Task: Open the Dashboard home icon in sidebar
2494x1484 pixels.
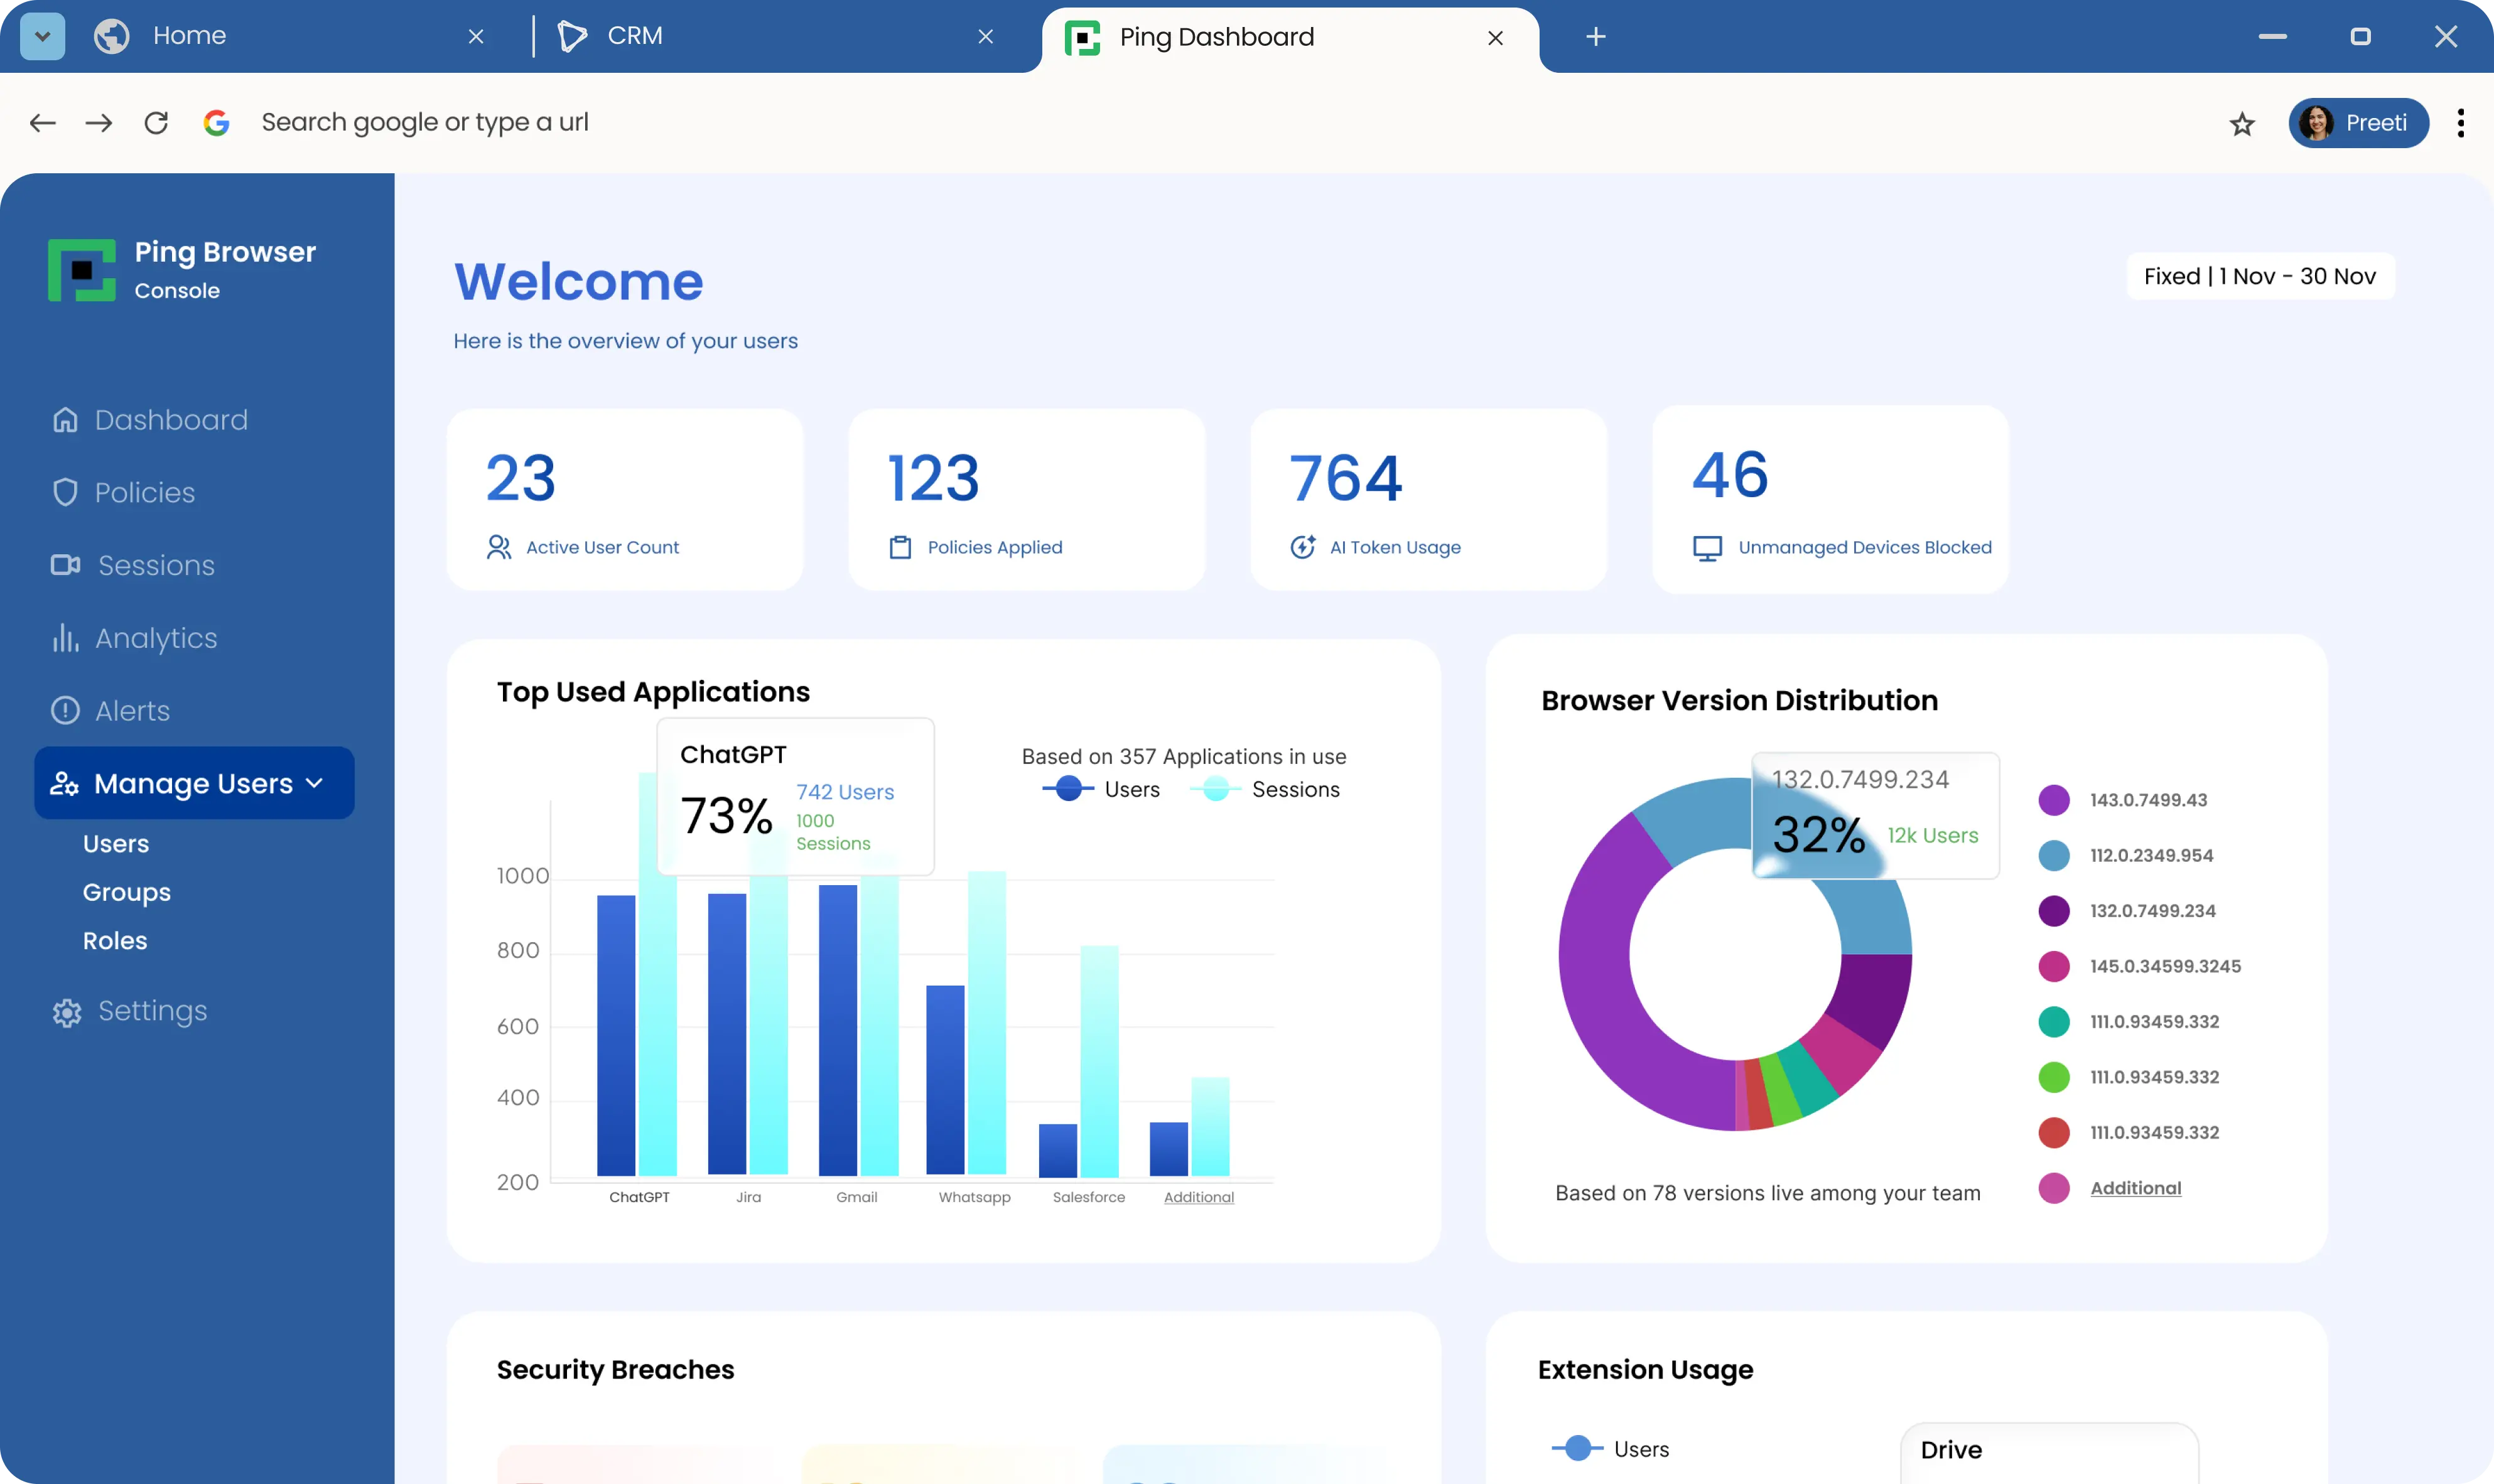Action: click(x=65, y=420)
